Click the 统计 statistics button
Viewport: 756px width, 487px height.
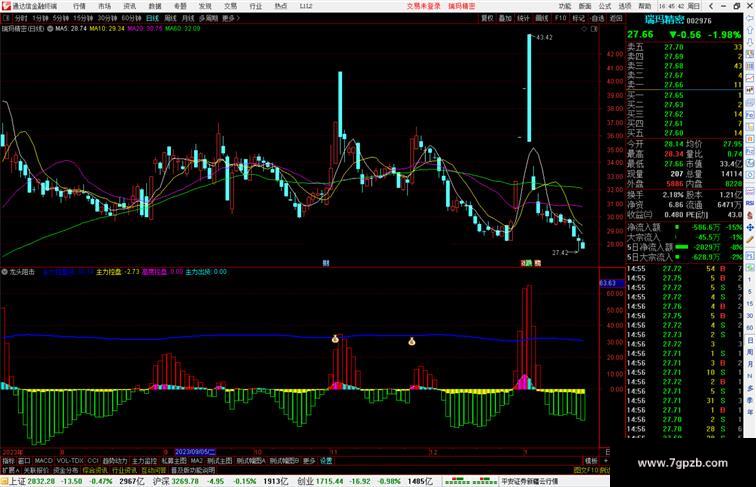pyautogui.click(x=523, y=18)
